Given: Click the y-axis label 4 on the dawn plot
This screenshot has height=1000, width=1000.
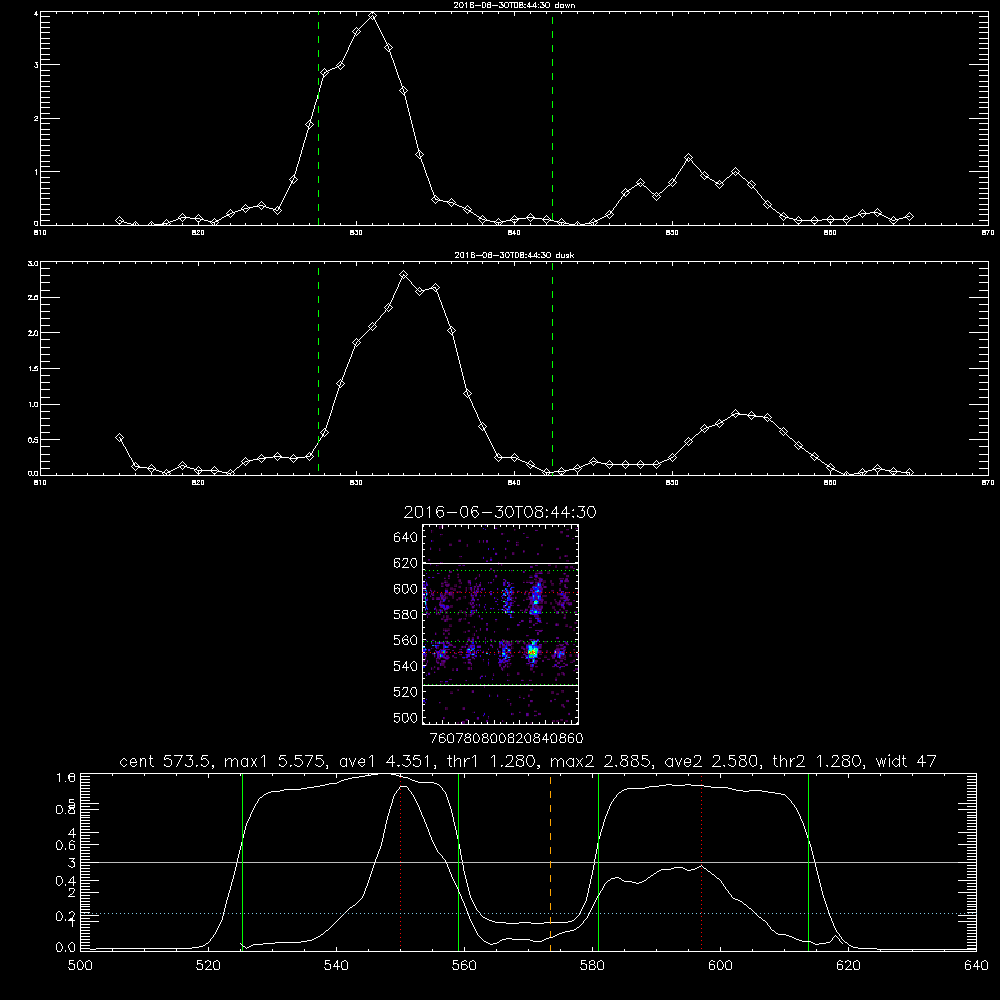Looking at the screenshot, I should [x=36, y=14].
